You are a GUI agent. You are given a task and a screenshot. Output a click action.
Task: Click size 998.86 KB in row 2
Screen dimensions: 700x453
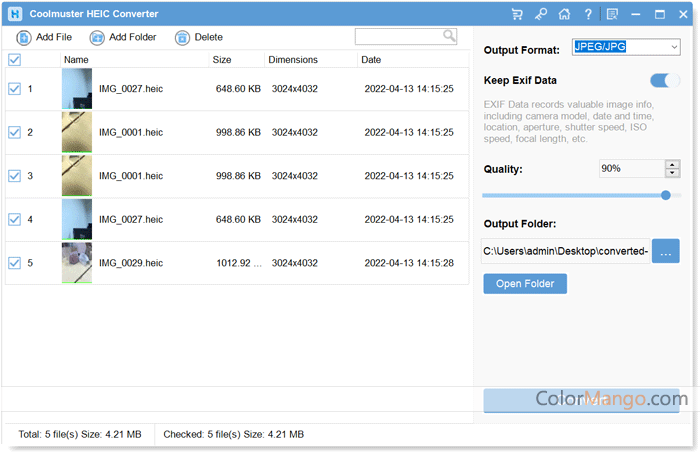(238, 132)
